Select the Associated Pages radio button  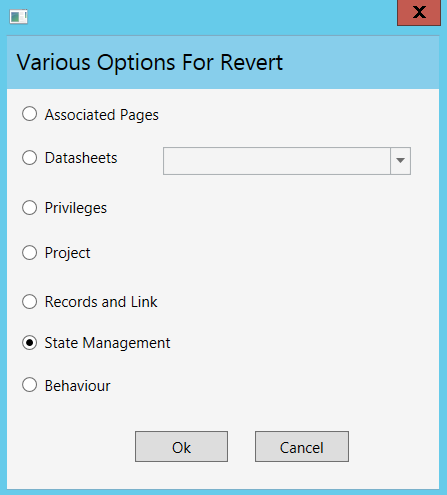point(30,114)
